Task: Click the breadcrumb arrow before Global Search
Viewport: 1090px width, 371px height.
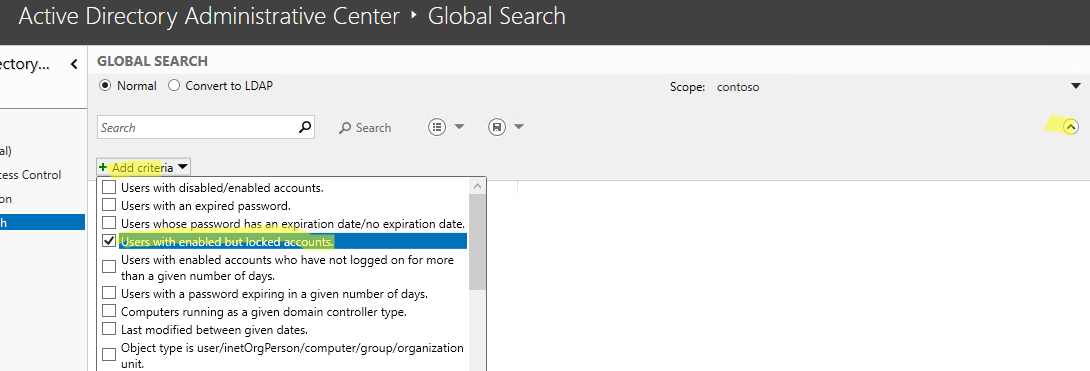Action: pyautogui.click(x=414, y=16)
